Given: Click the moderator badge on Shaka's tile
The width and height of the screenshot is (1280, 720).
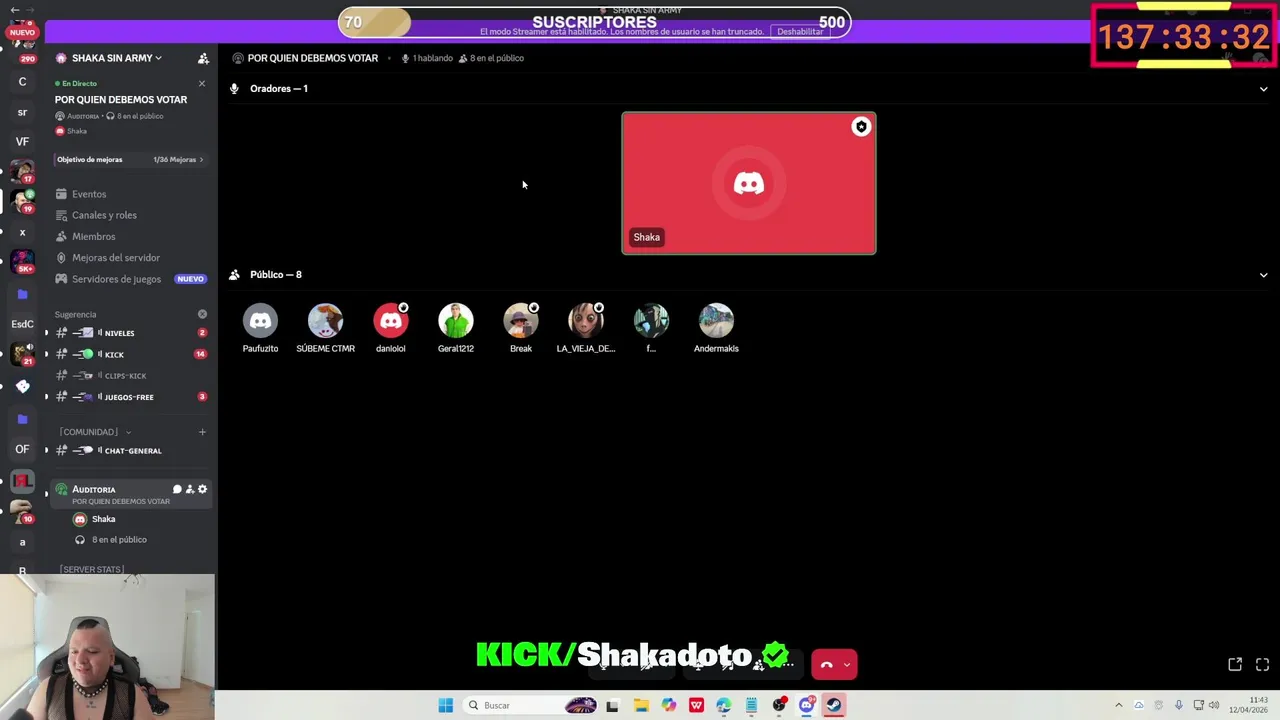Looking at the screenshot, I should pos(861,127).
